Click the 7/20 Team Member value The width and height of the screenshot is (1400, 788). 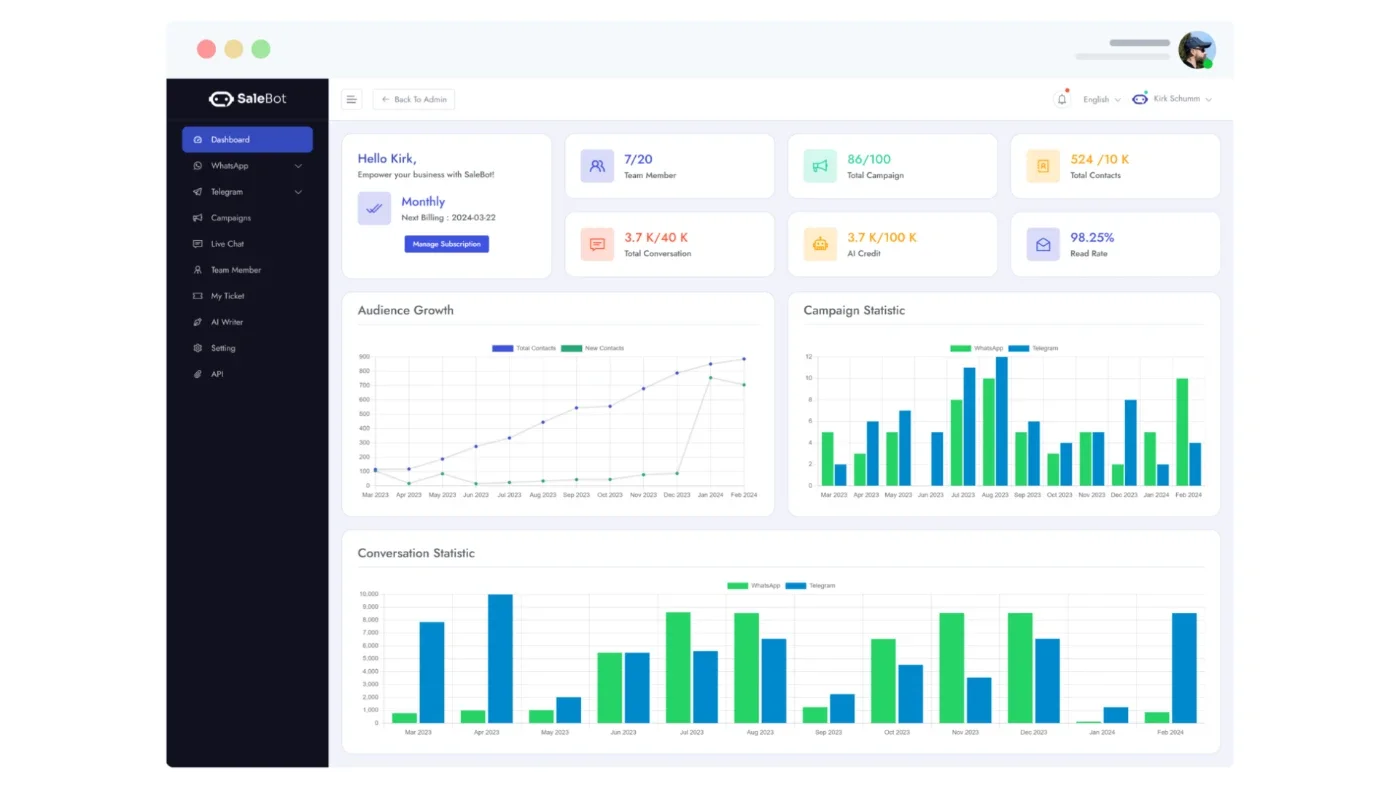(x=638, y=159)
